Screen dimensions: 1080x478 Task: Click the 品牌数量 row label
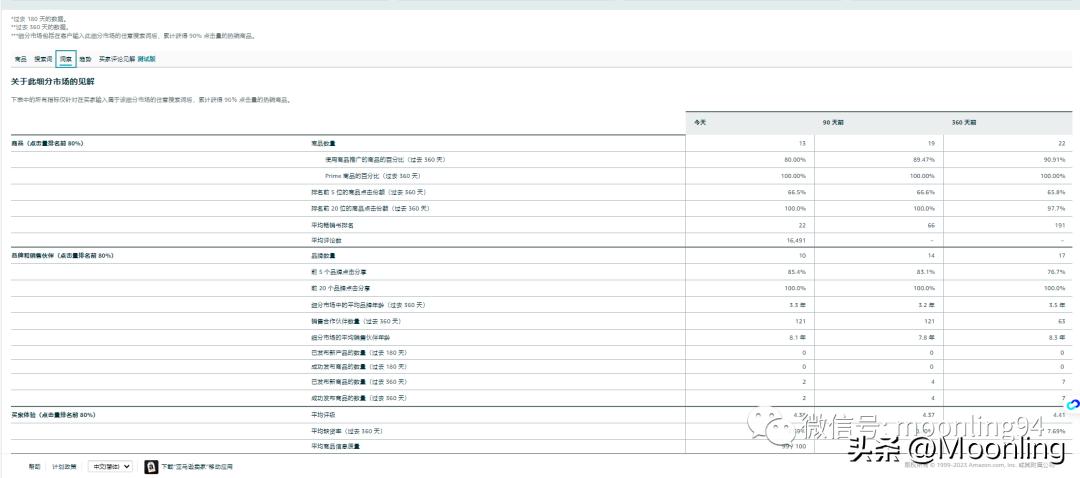(323, 256)
